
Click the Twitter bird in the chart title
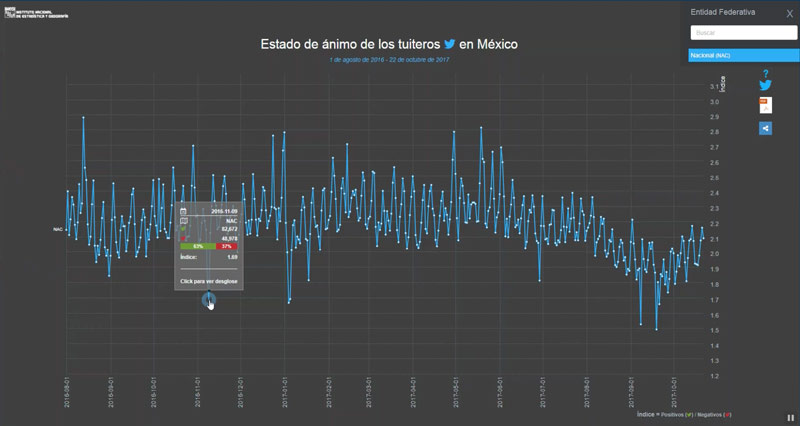[x=449, y=44]
